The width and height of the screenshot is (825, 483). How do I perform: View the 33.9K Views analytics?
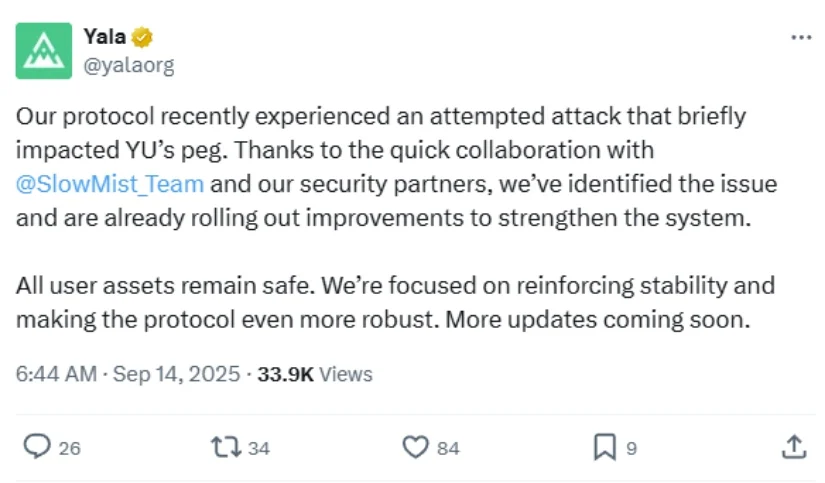315,374
